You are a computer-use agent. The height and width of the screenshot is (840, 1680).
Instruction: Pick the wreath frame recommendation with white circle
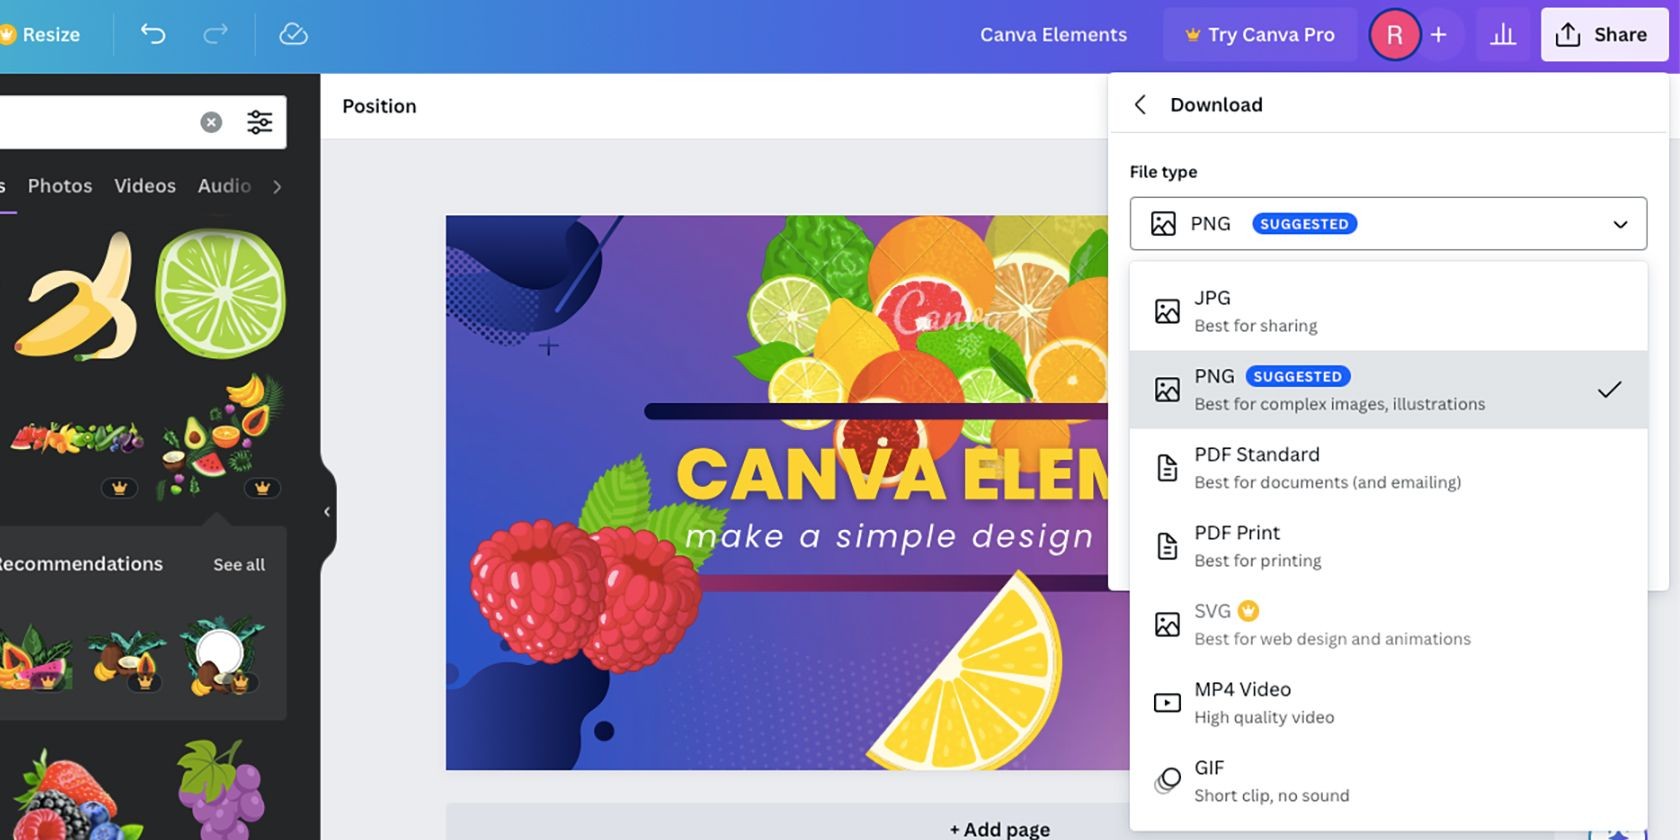click(x=221, y=655)
